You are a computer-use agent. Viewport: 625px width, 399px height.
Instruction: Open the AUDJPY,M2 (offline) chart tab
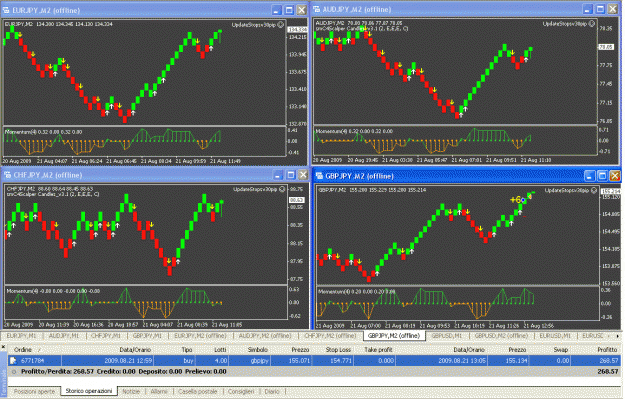(x=265, y=336)
